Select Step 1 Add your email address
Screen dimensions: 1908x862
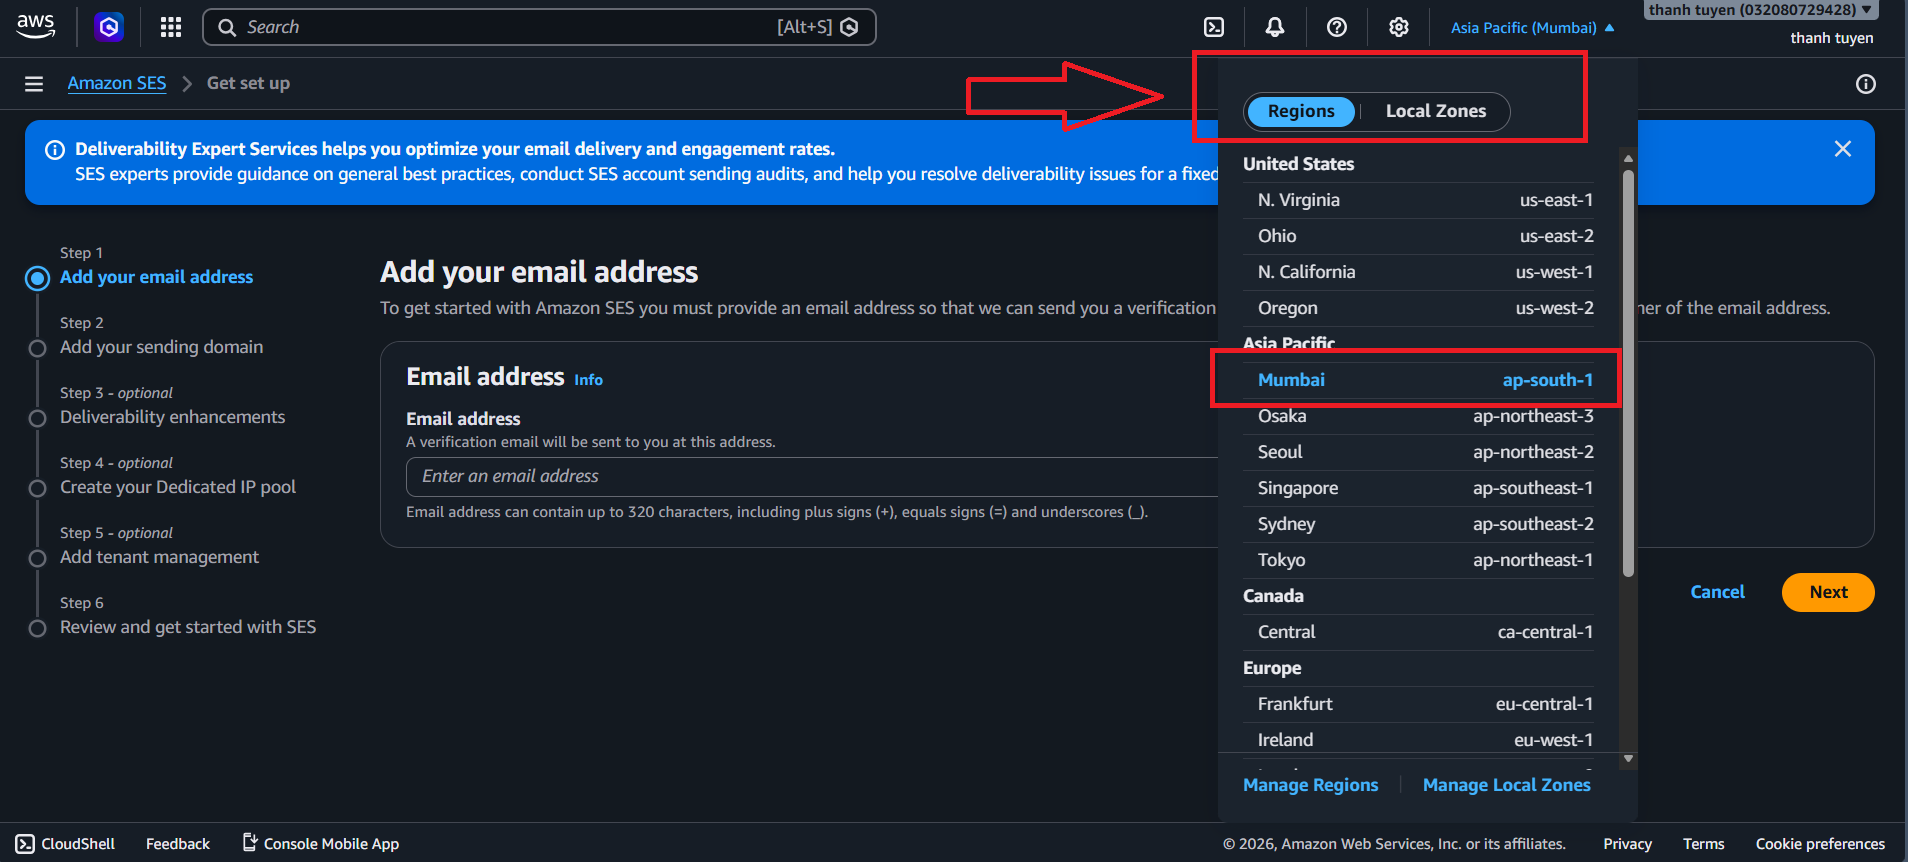coord(156,277)
